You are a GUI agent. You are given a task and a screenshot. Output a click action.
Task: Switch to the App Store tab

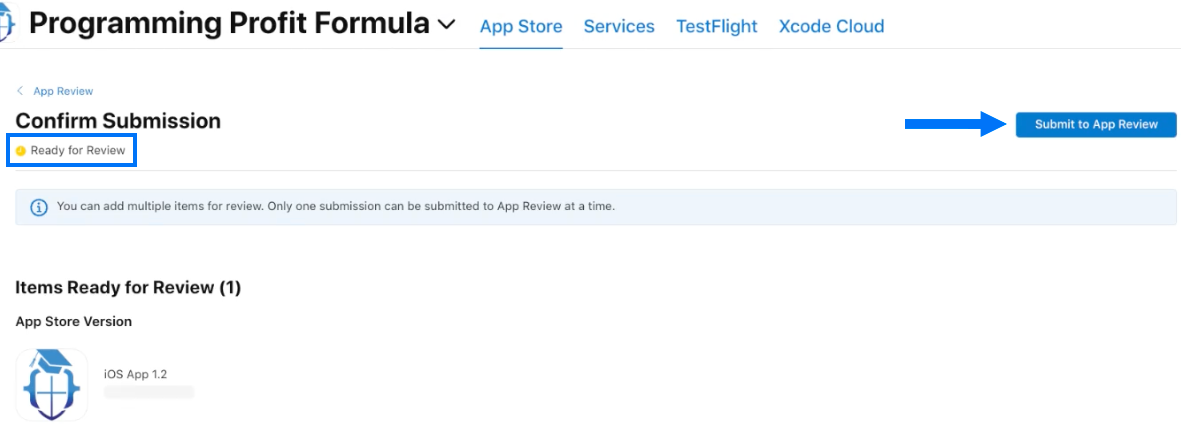[x=521, y=26]
